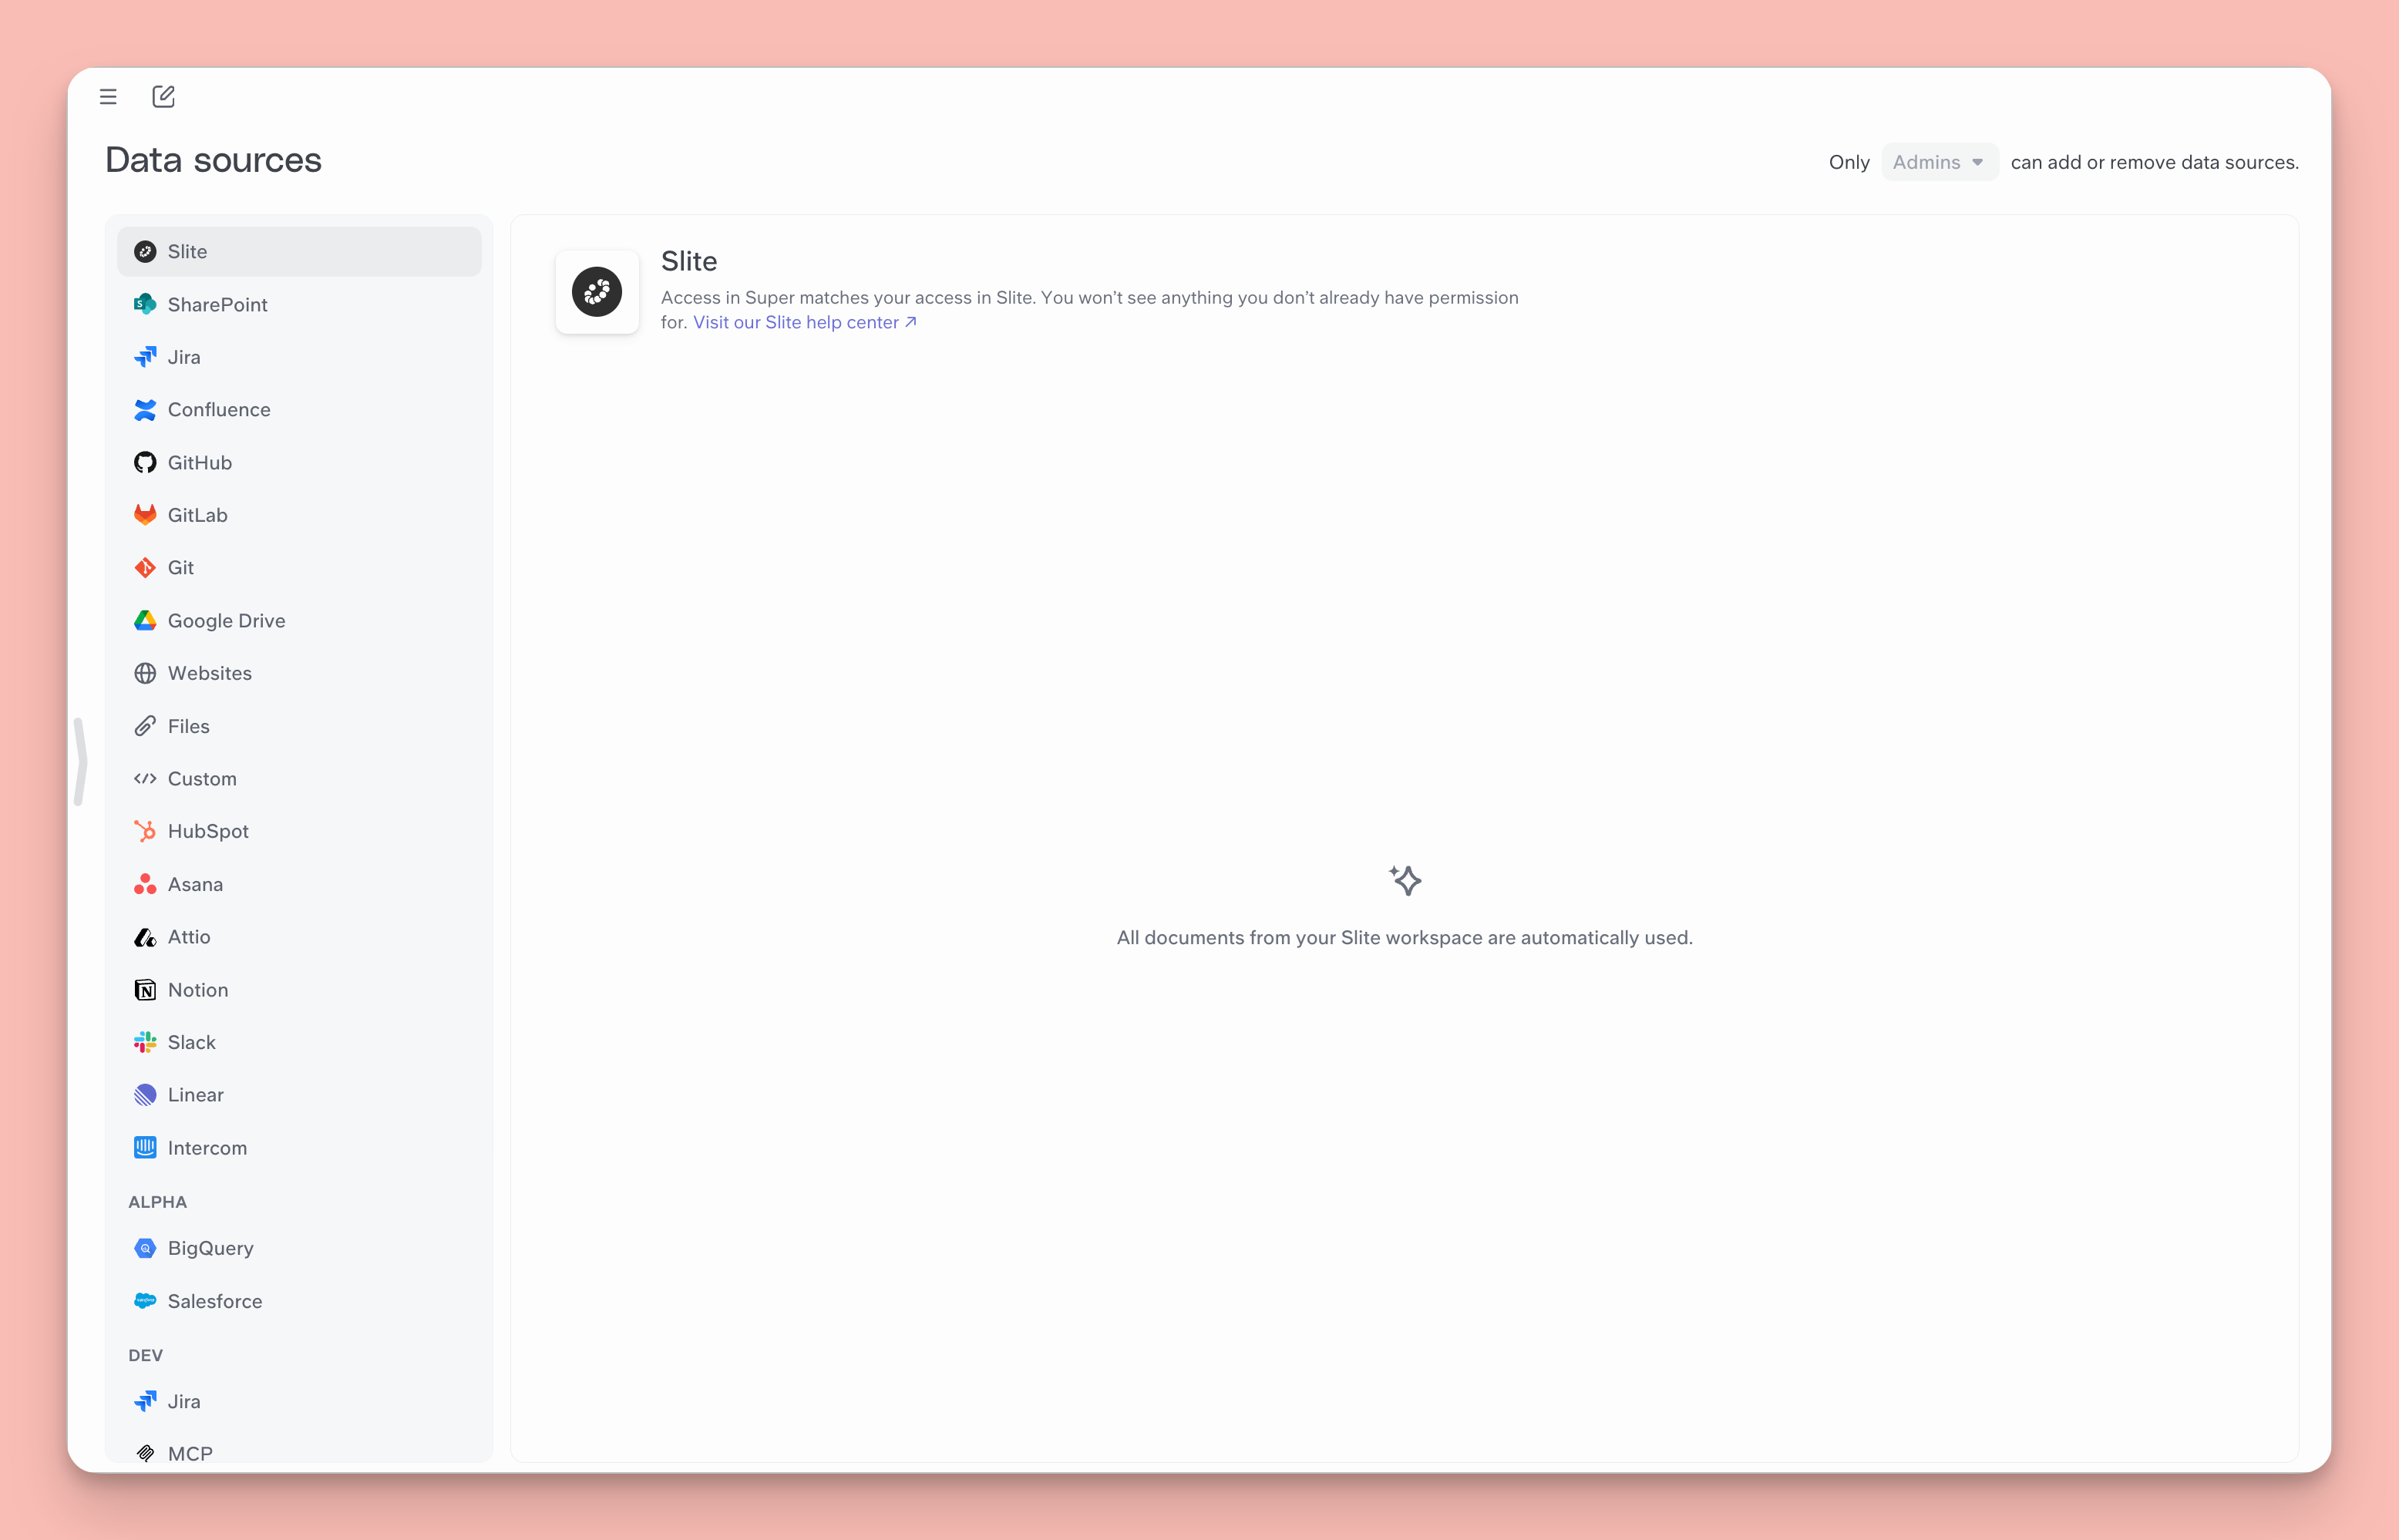Select Slite in the data sources list
The image size is (2399, 1540).
point(299,251)
